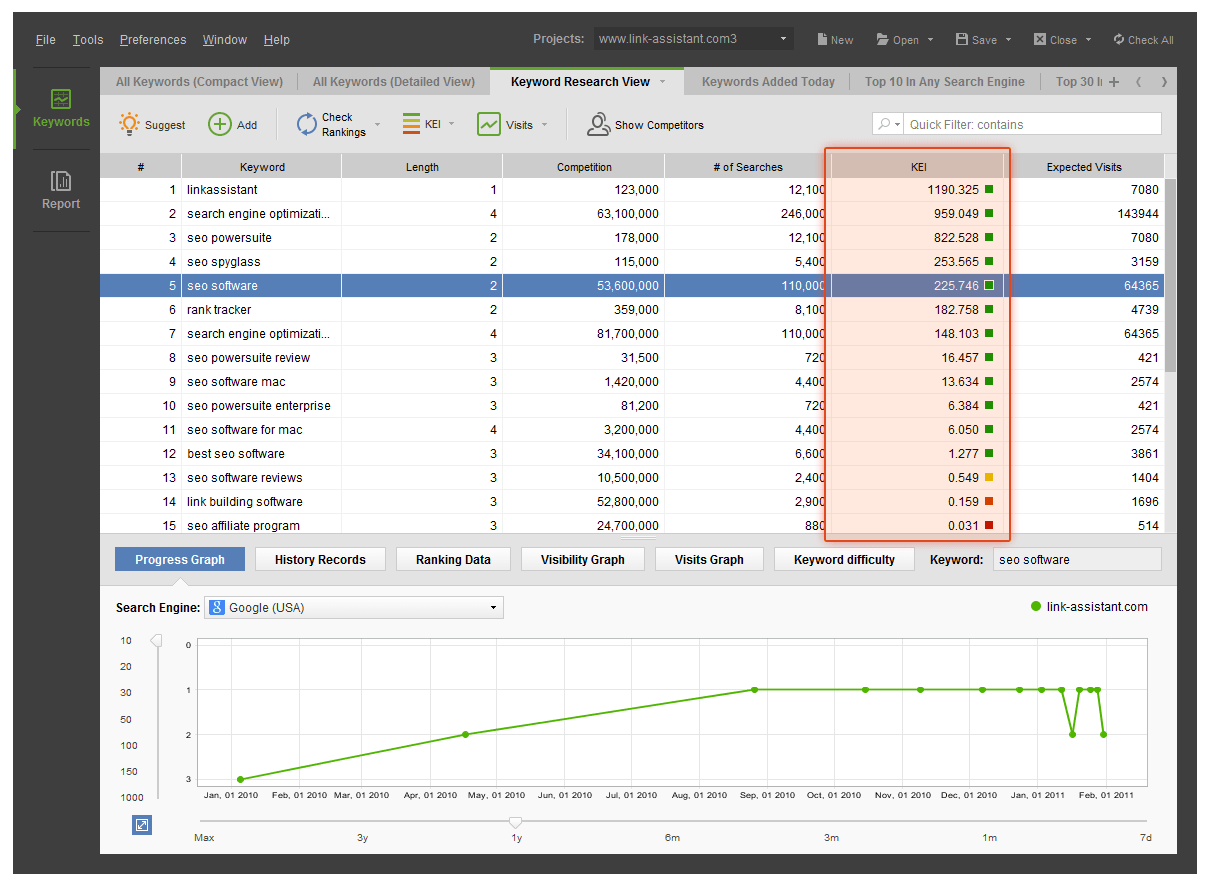The height and width of the screenshot is (886, 1207).
Task: Open the Ranking Data view
Action: [453, 559]
